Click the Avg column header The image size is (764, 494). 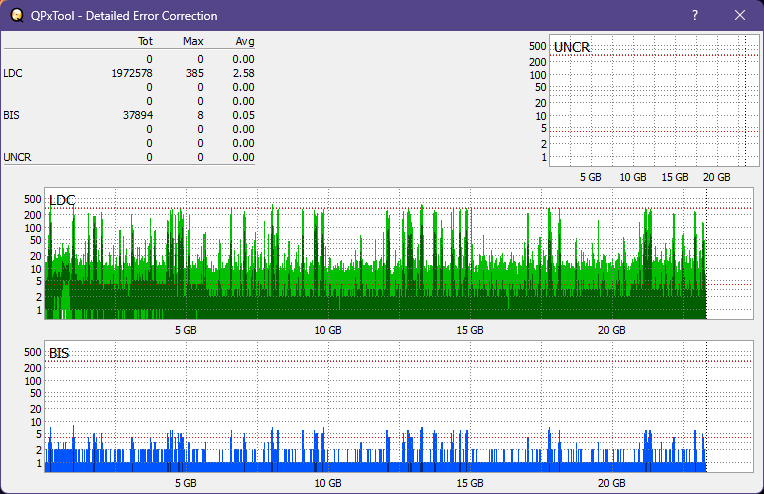pos(245,41)
